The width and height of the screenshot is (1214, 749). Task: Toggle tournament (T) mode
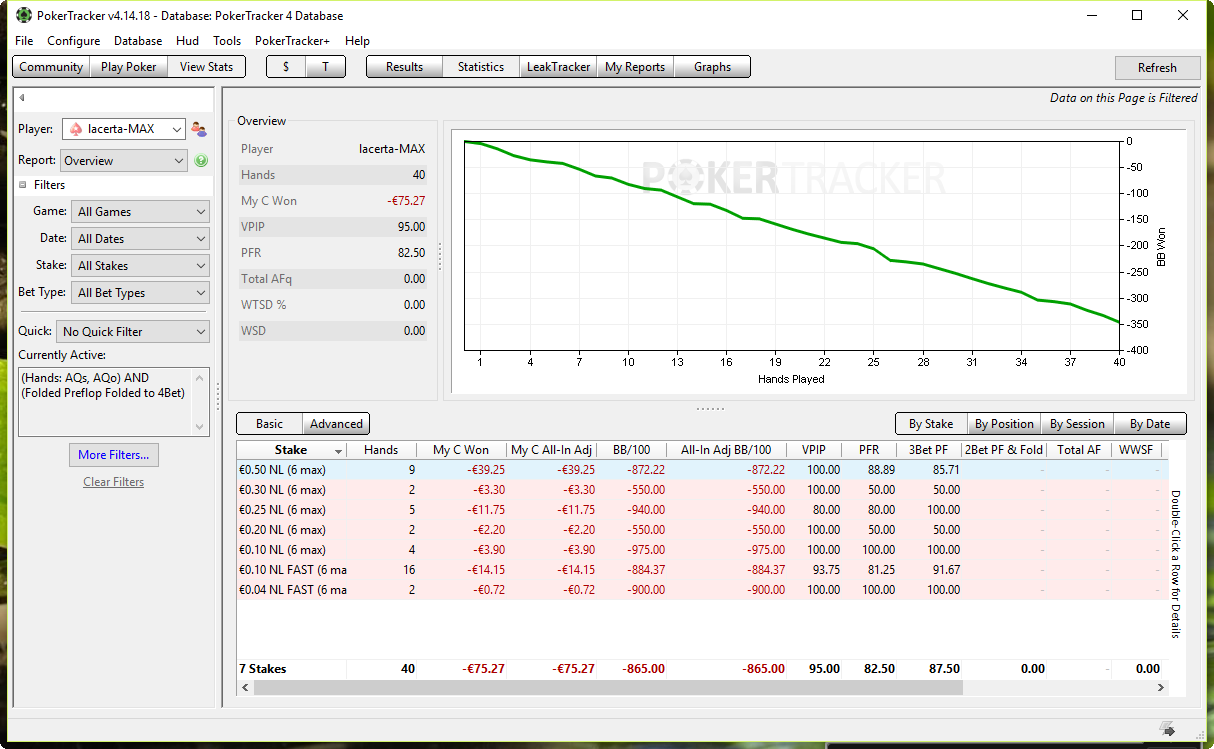[x=325, y=67]
